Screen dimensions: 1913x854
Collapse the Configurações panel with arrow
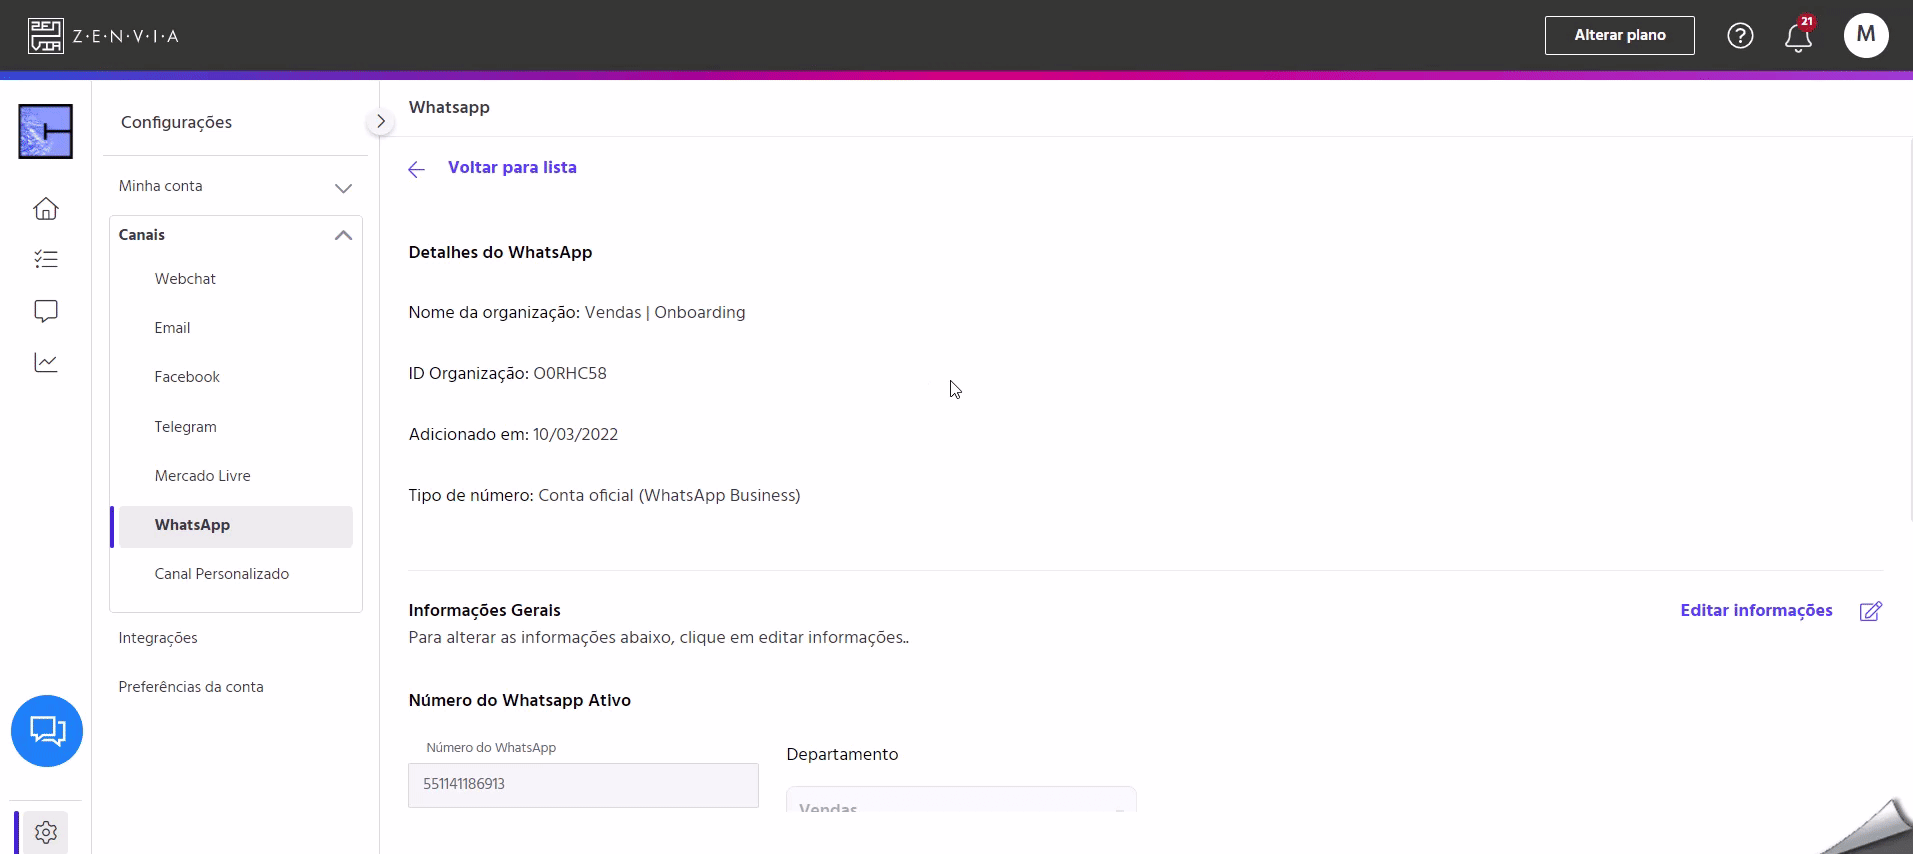(380, 121)
